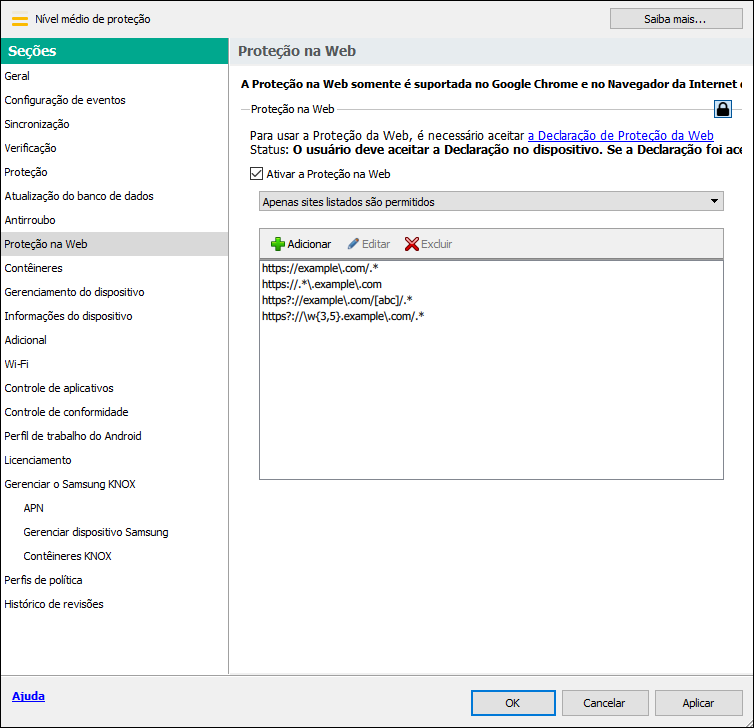Select Perfil de trabalho do Android
754x728 pixels.
point(114,437)
